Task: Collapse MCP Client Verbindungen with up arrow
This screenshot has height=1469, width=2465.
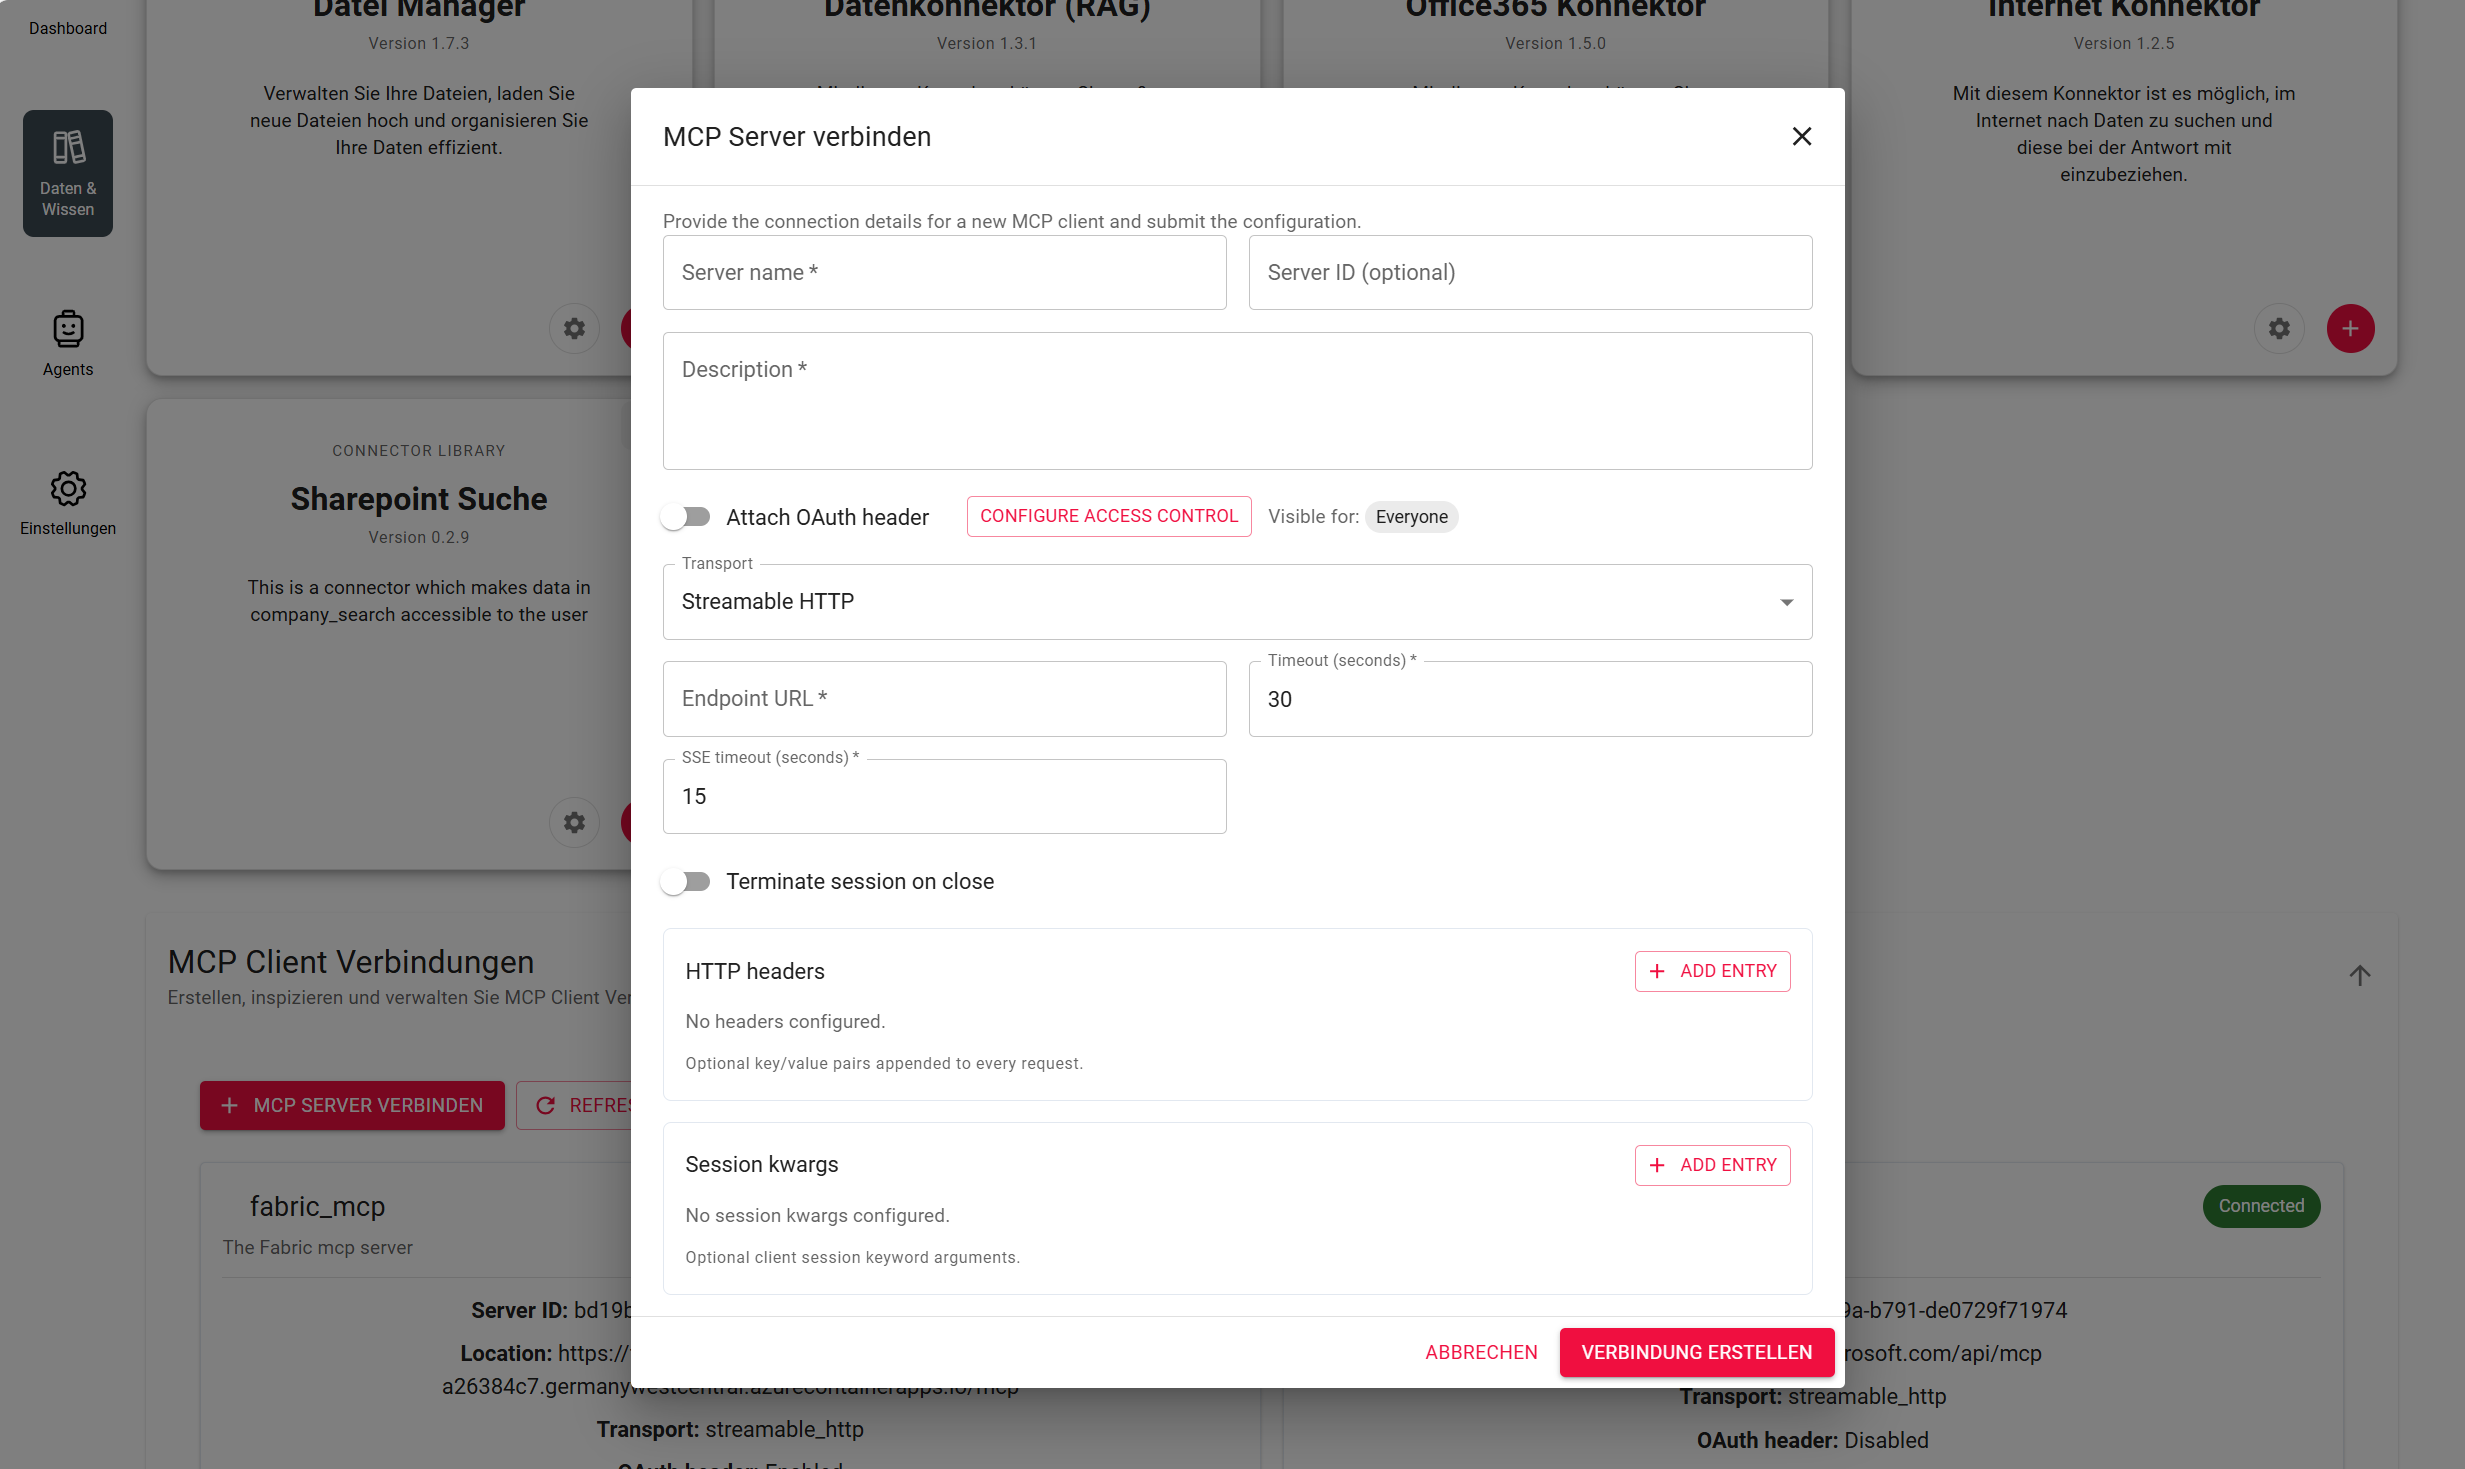Action: tap(2359, 975)
